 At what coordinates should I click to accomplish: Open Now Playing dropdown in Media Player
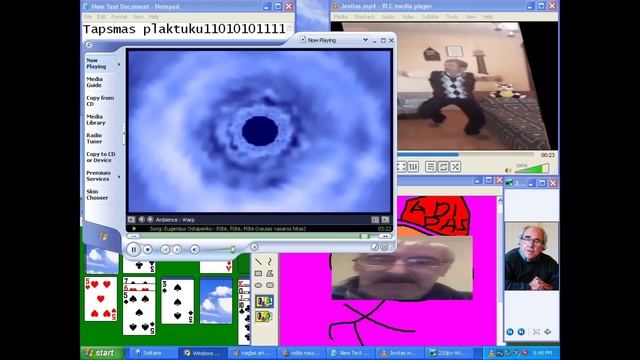365,40
